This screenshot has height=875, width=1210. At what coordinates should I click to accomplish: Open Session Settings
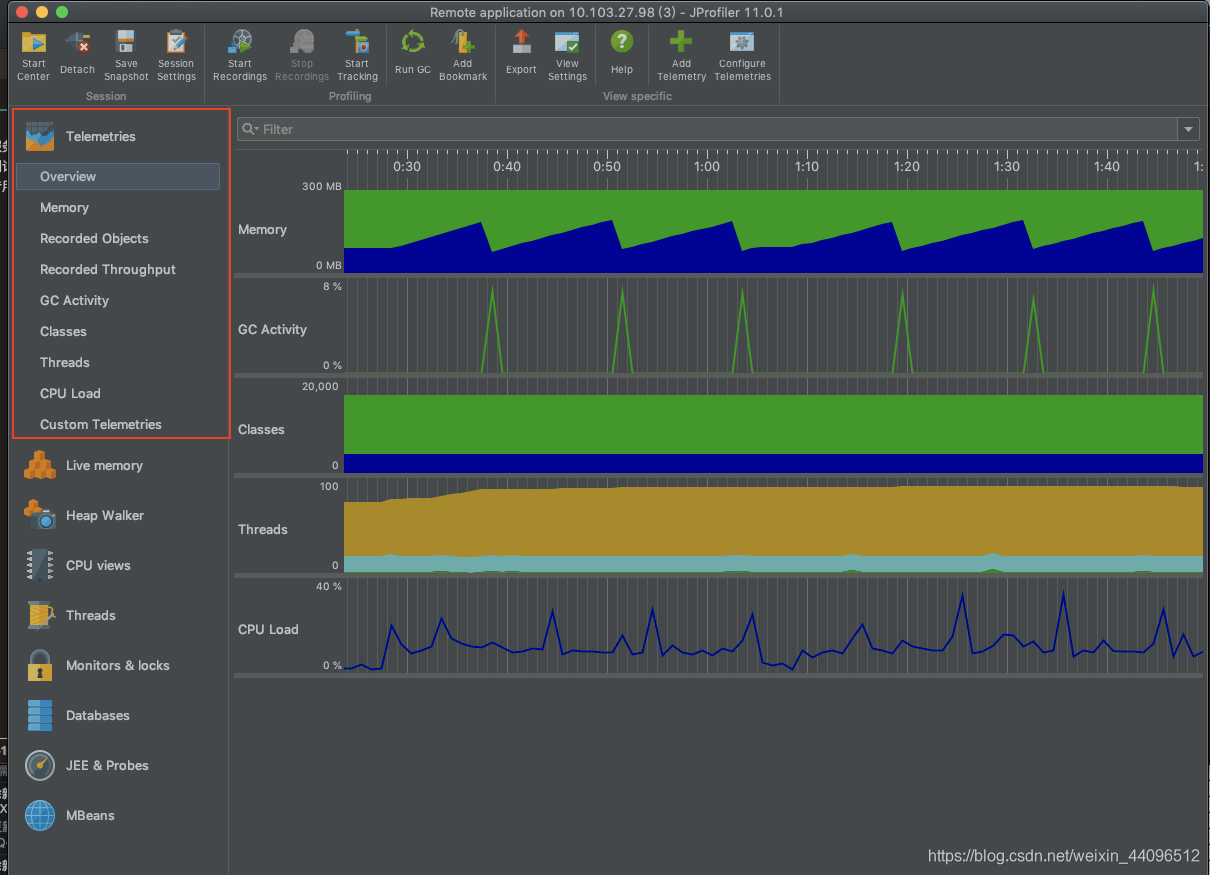click(x=176, y=56)
